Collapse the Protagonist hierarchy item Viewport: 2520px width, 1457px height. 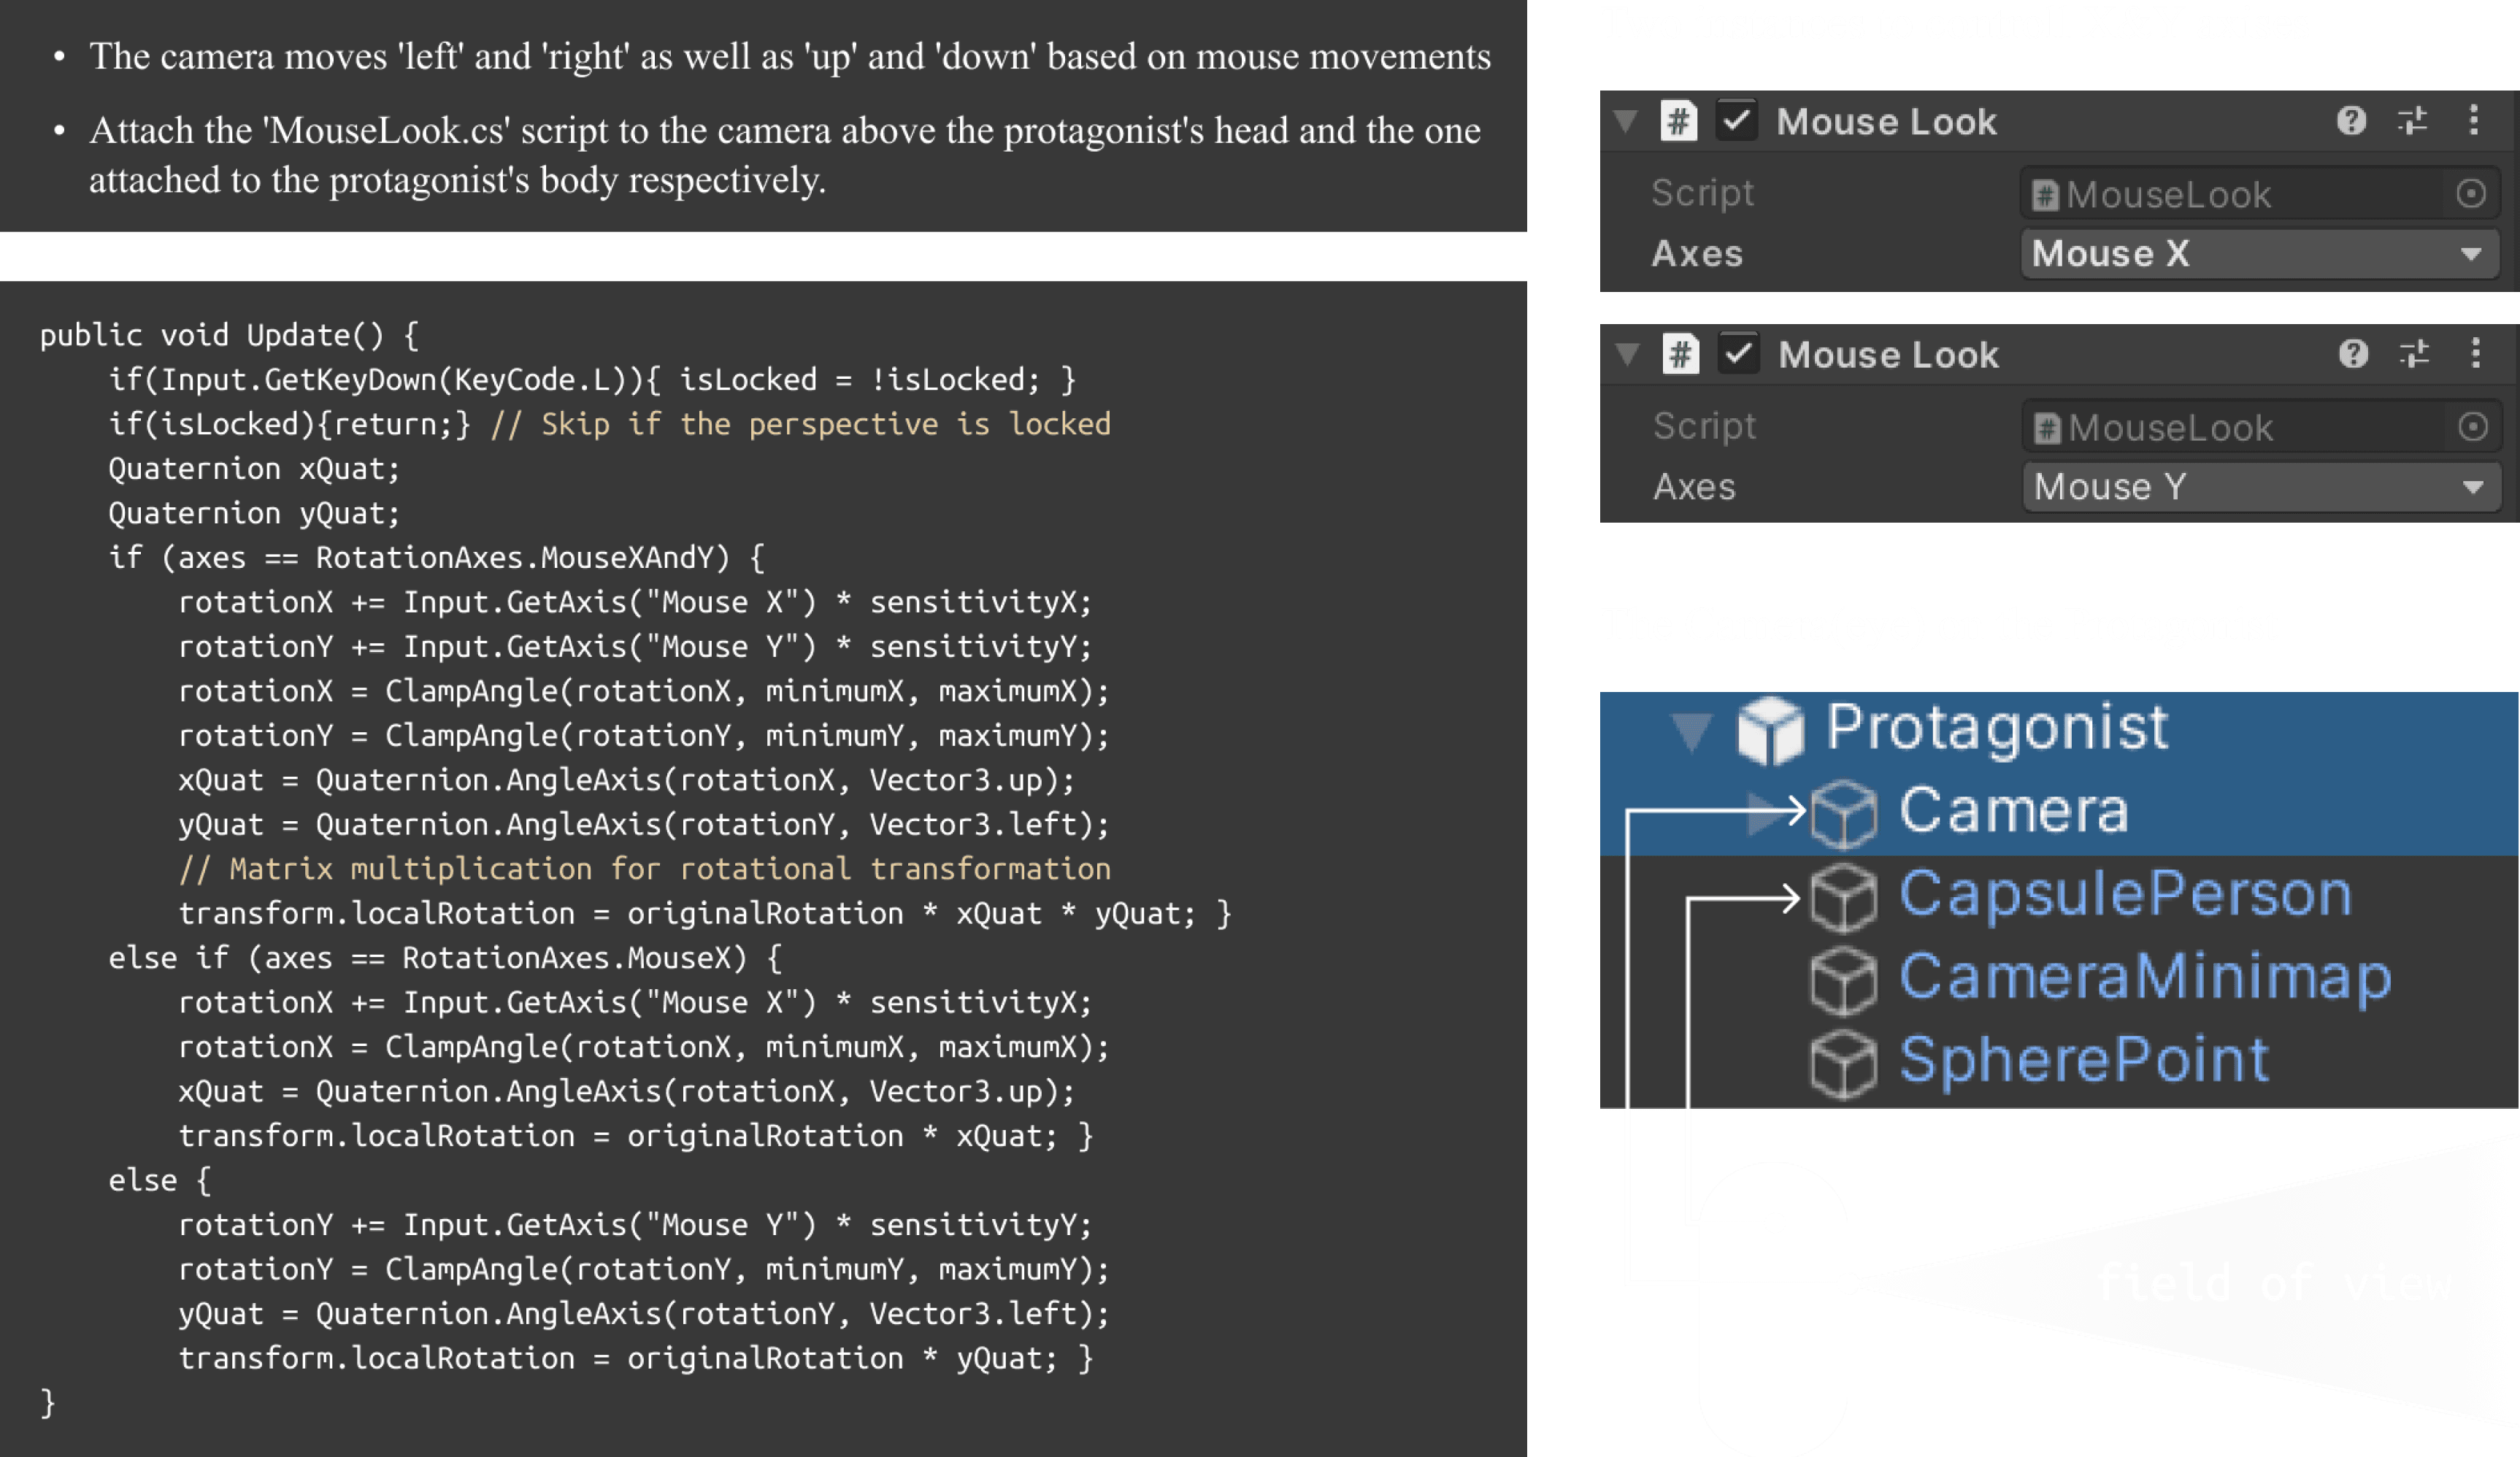click(x=1692, y=731)
